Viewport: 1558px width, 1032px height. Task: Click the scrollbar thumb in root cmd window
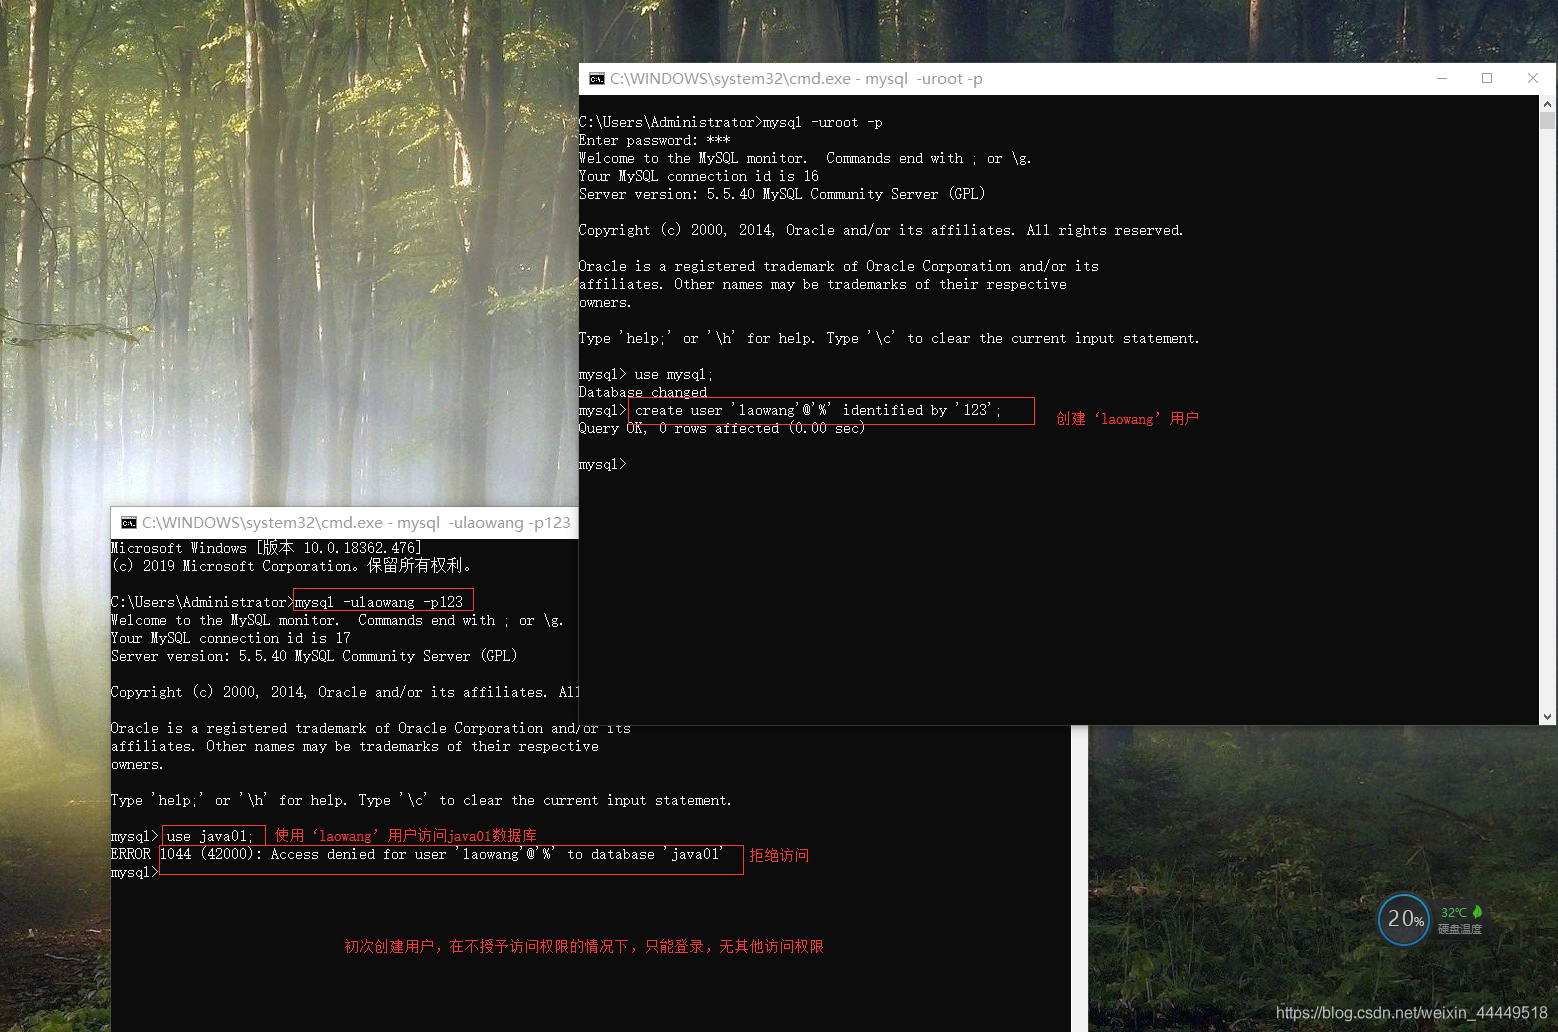coord(1548,121)
